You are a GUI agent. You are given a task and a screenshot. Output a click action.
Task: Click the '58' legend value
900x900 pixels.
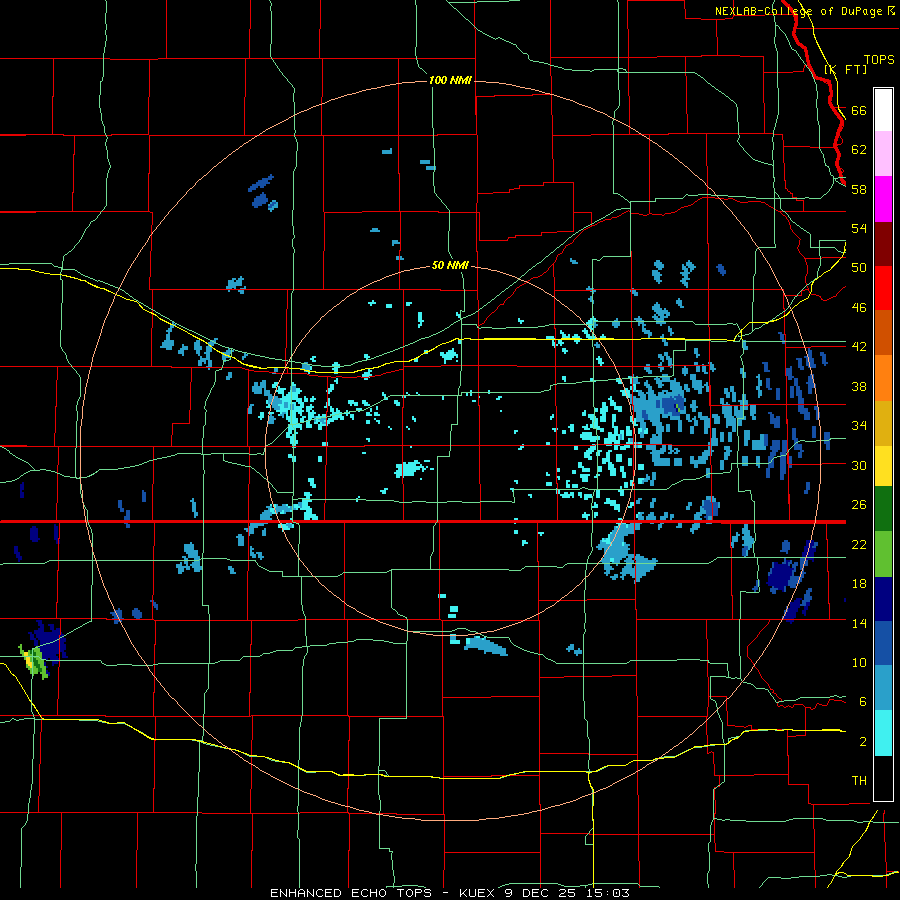click(859, 189)
